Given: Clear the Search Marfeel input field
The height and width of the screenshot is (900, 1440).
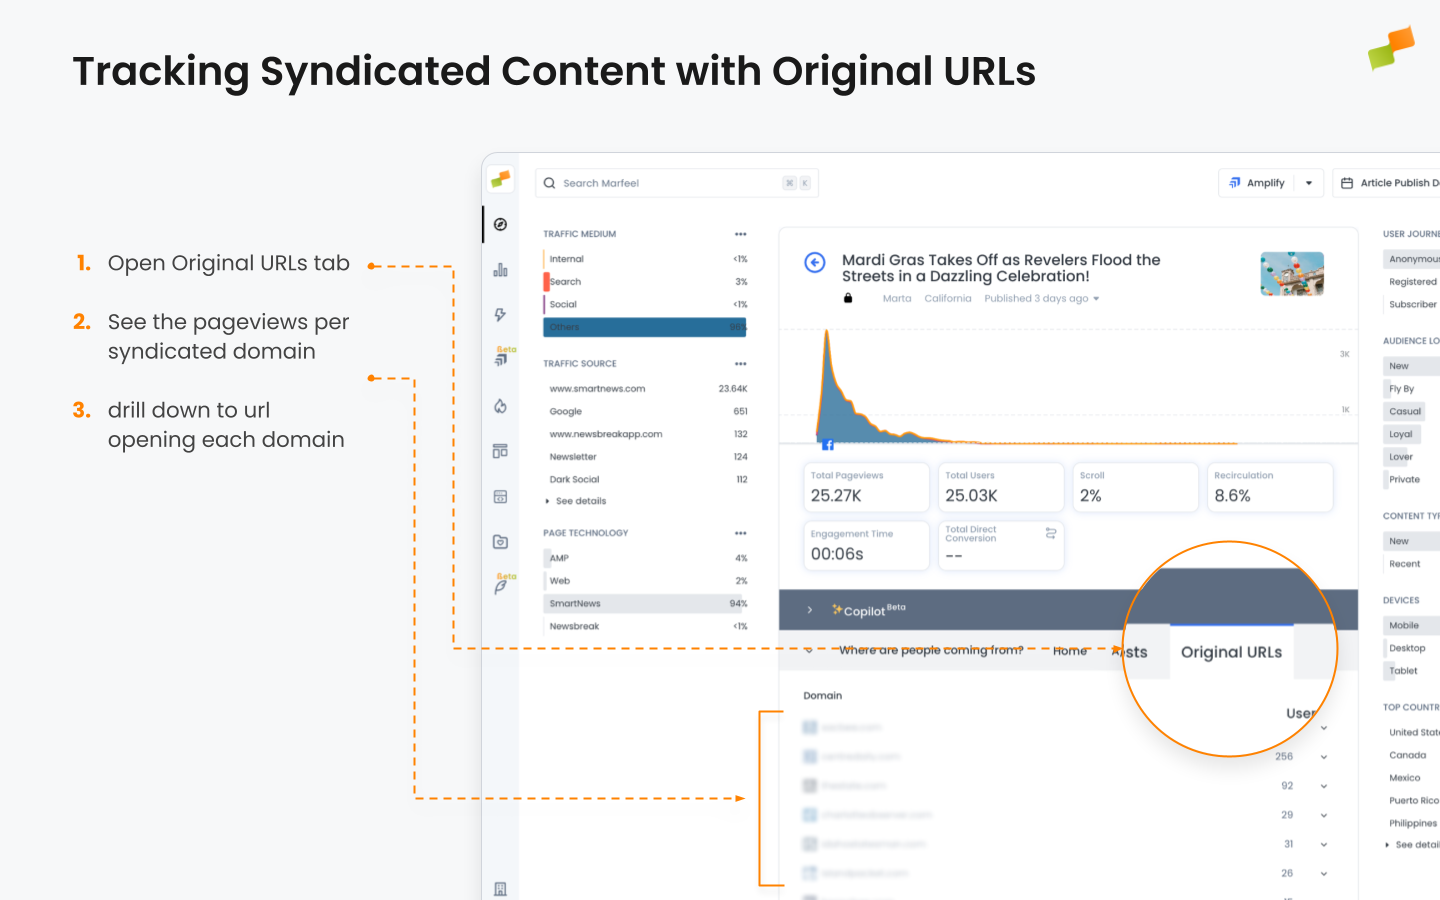Looking at the screenshot, I should (x=789, y=183).
